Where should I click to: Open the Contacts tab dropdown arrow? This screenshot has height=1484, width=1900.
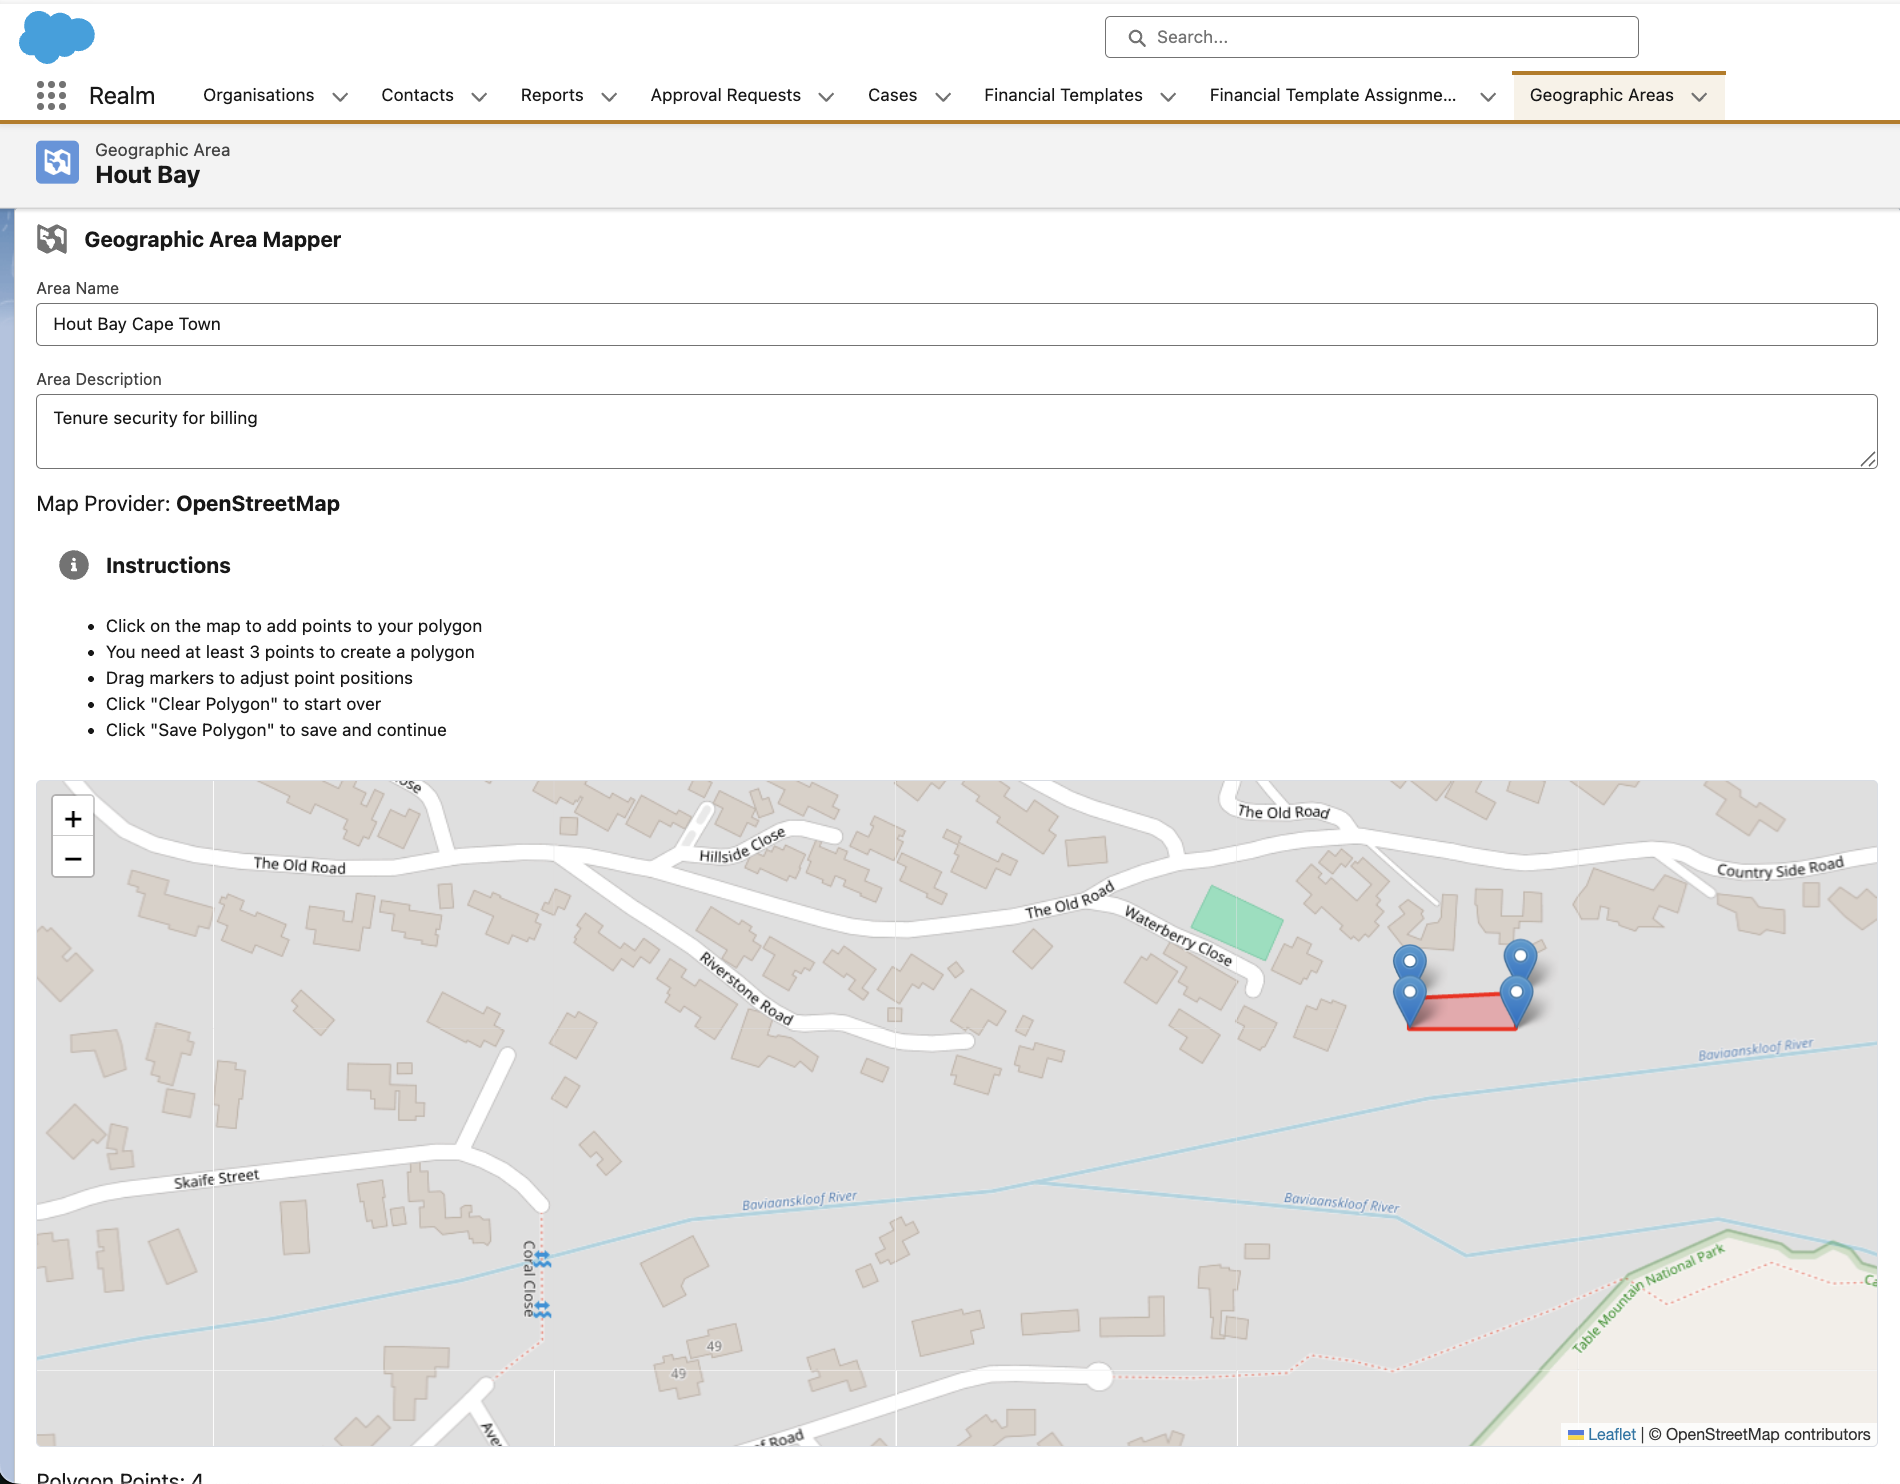coord(479,96)
